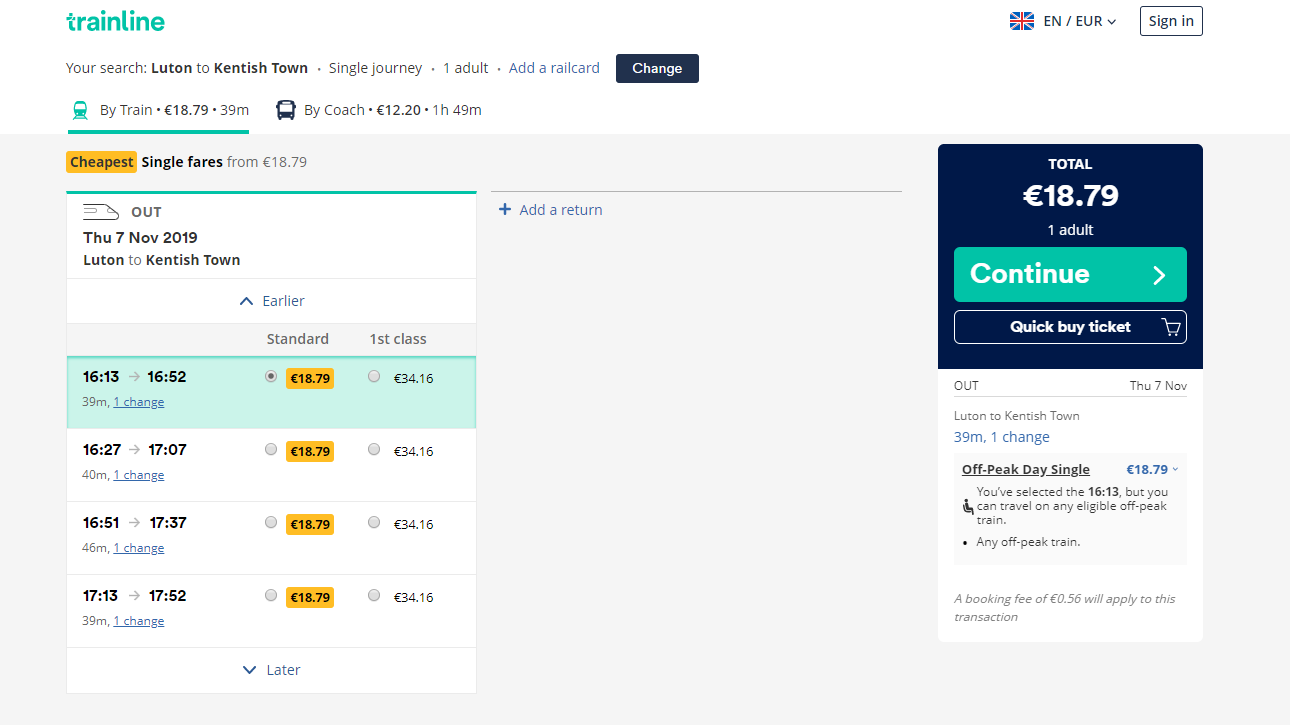Click the 16:51 → 17:37 journey row

tap(271, 538)
